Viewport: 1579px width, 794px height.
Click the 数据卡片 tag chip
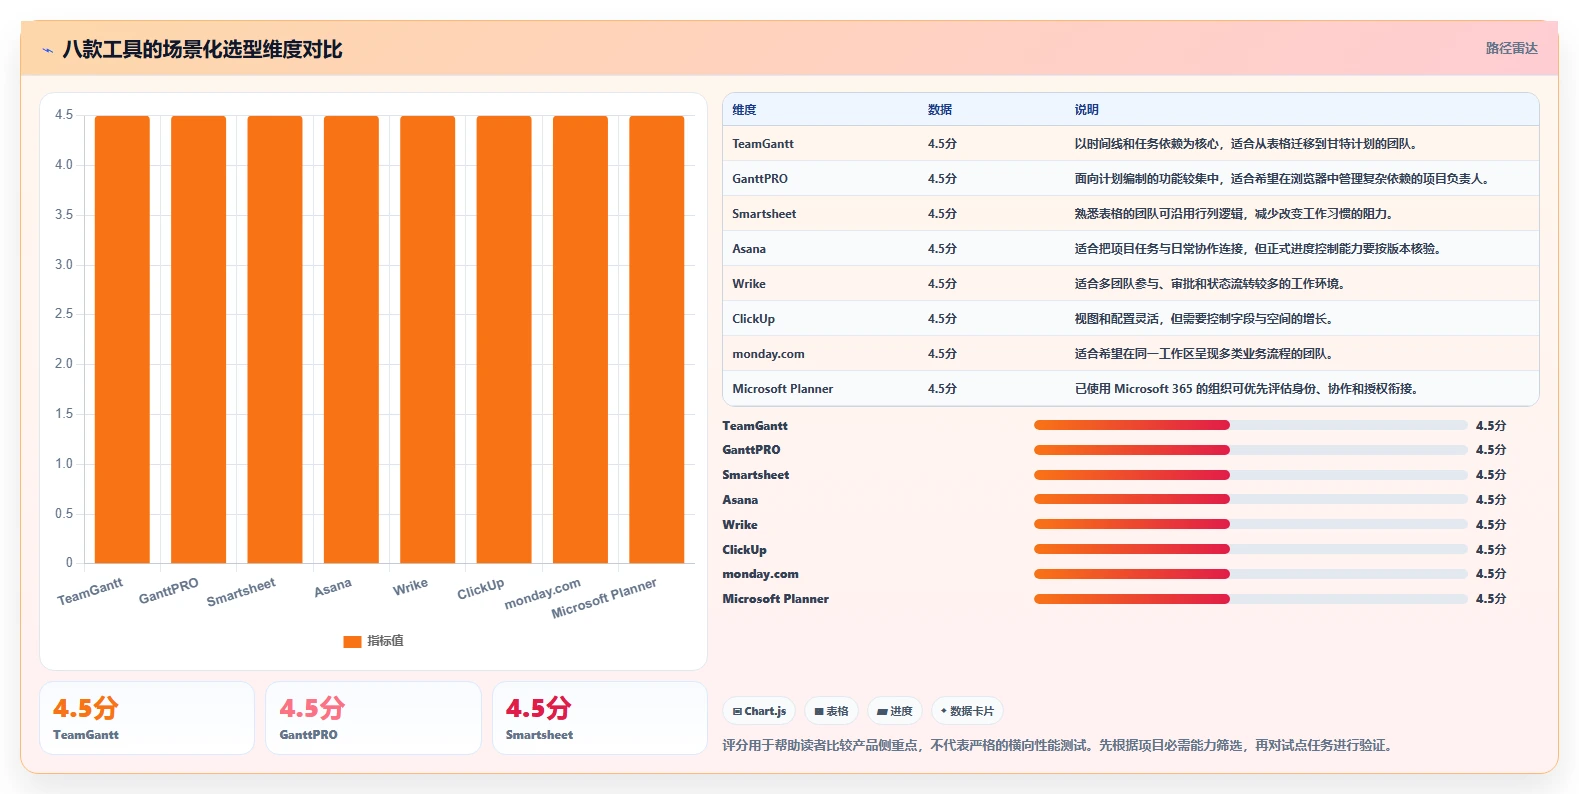tap(967, 711)
